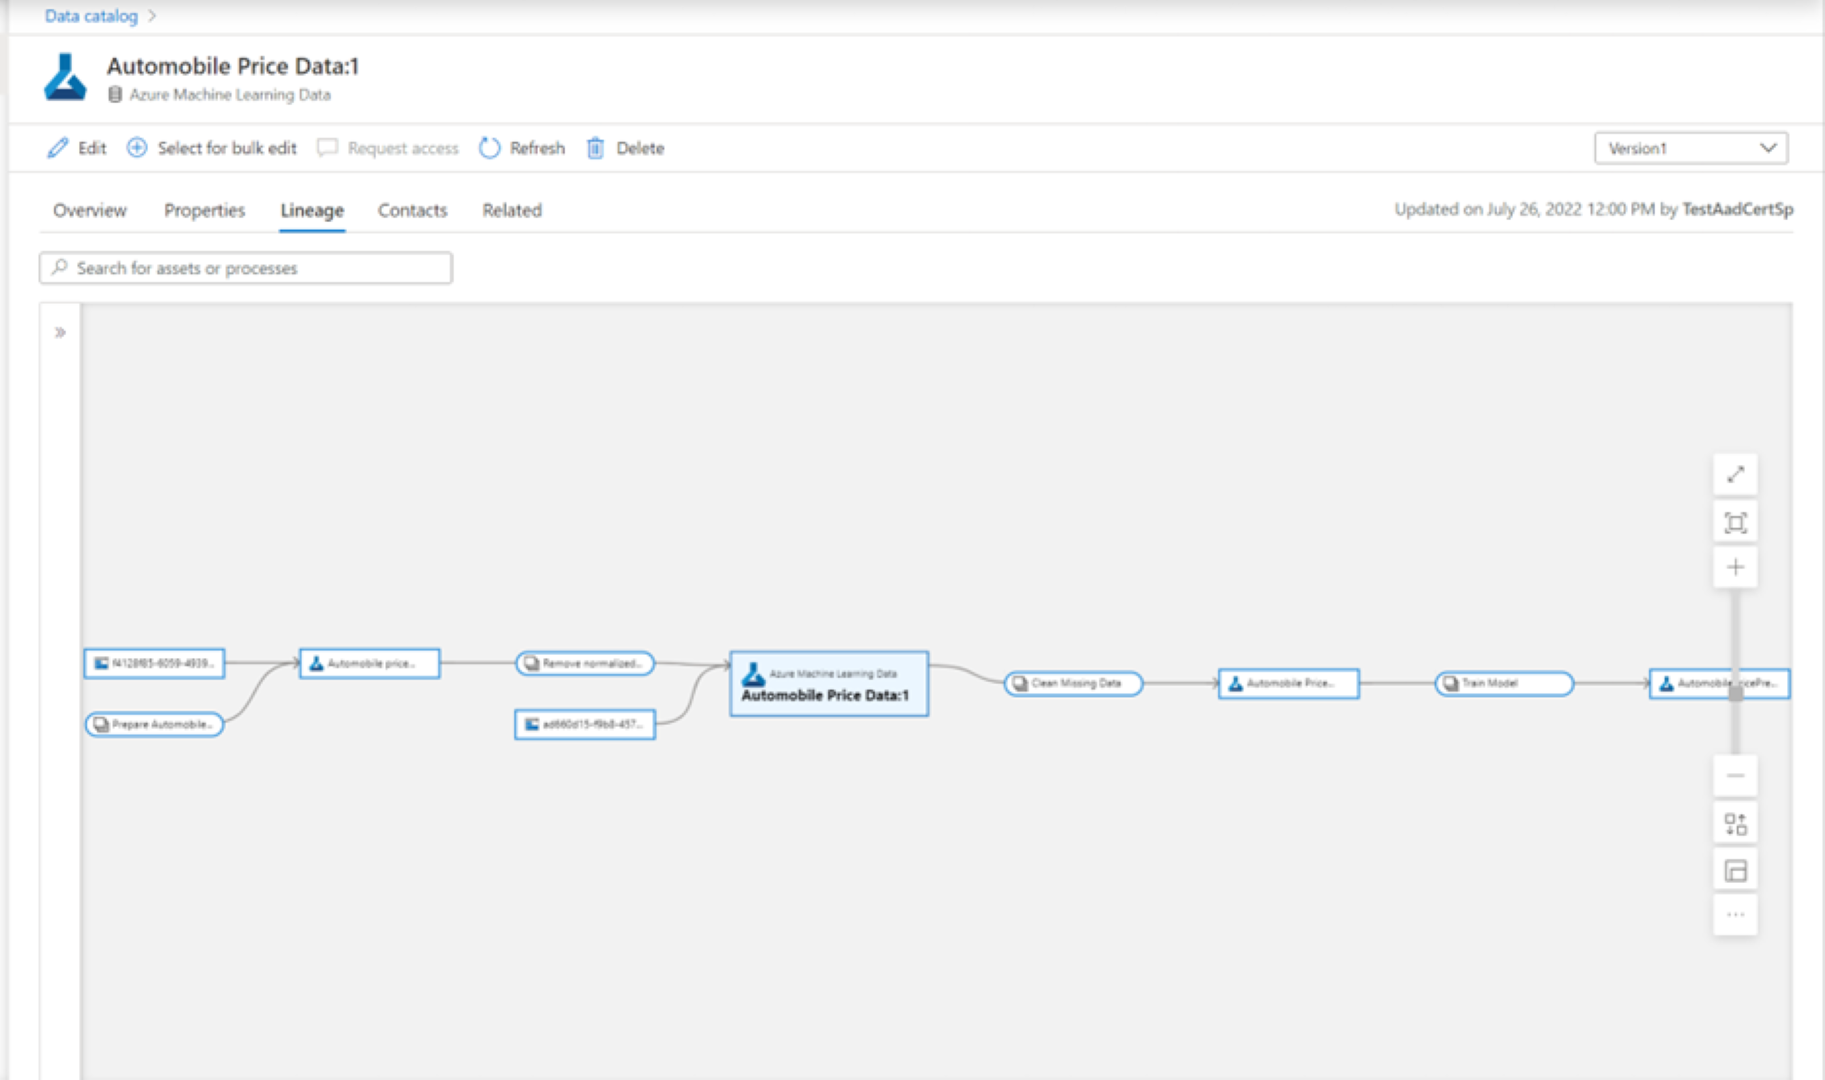This screenshot has height=1080, width=1825.
Task: Select the Automobile Price node after Clean Missing Data
Action: coord(1288,683)
